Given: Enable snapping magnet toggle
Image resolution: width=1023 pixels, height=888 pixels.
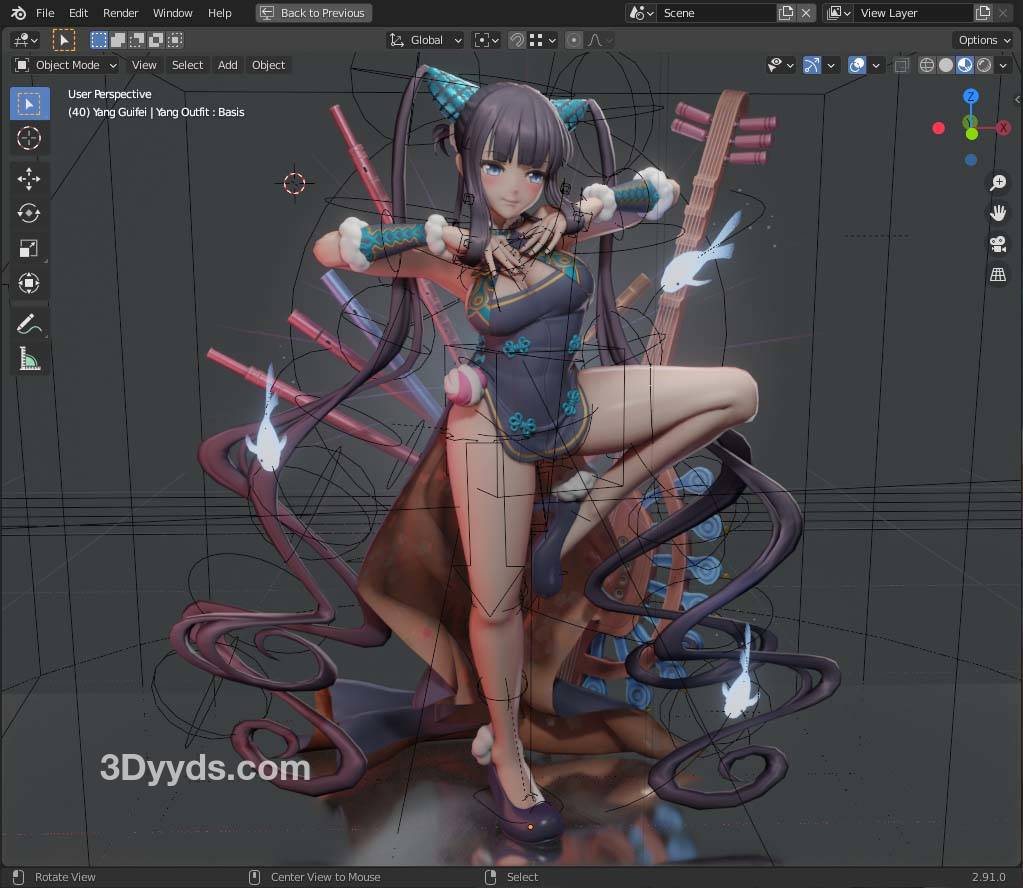Looking at the screenshot, I should (516, 40).
